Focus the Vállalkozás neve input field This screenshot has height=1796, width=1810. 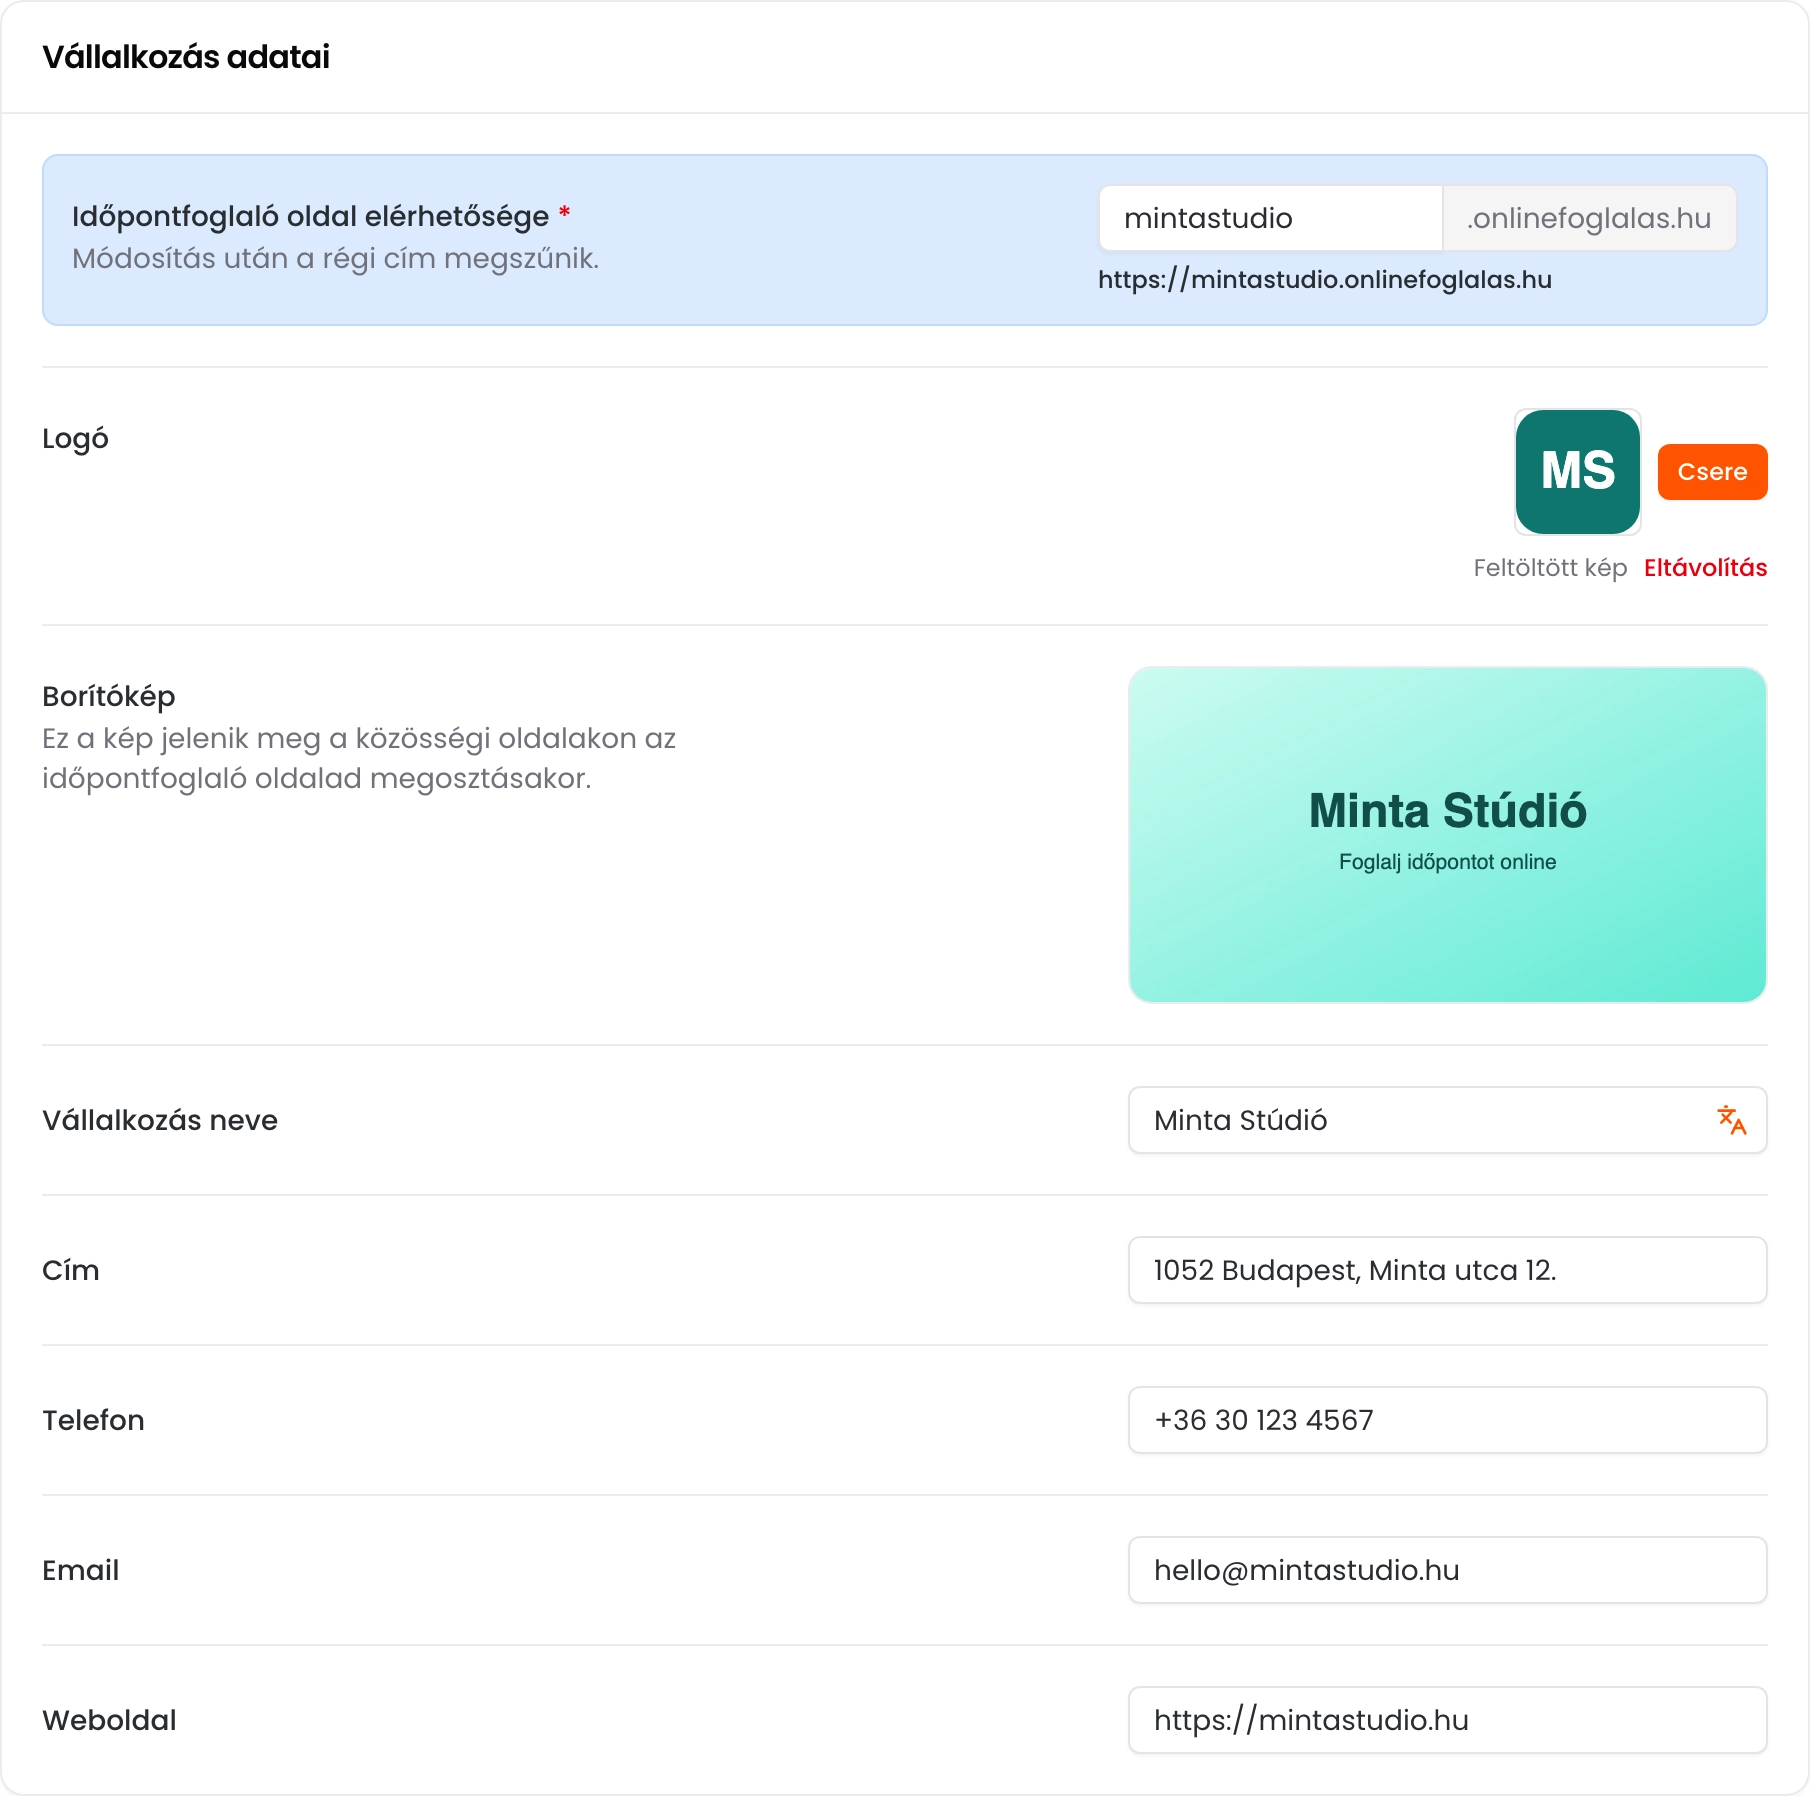tap(1448, 1120)
